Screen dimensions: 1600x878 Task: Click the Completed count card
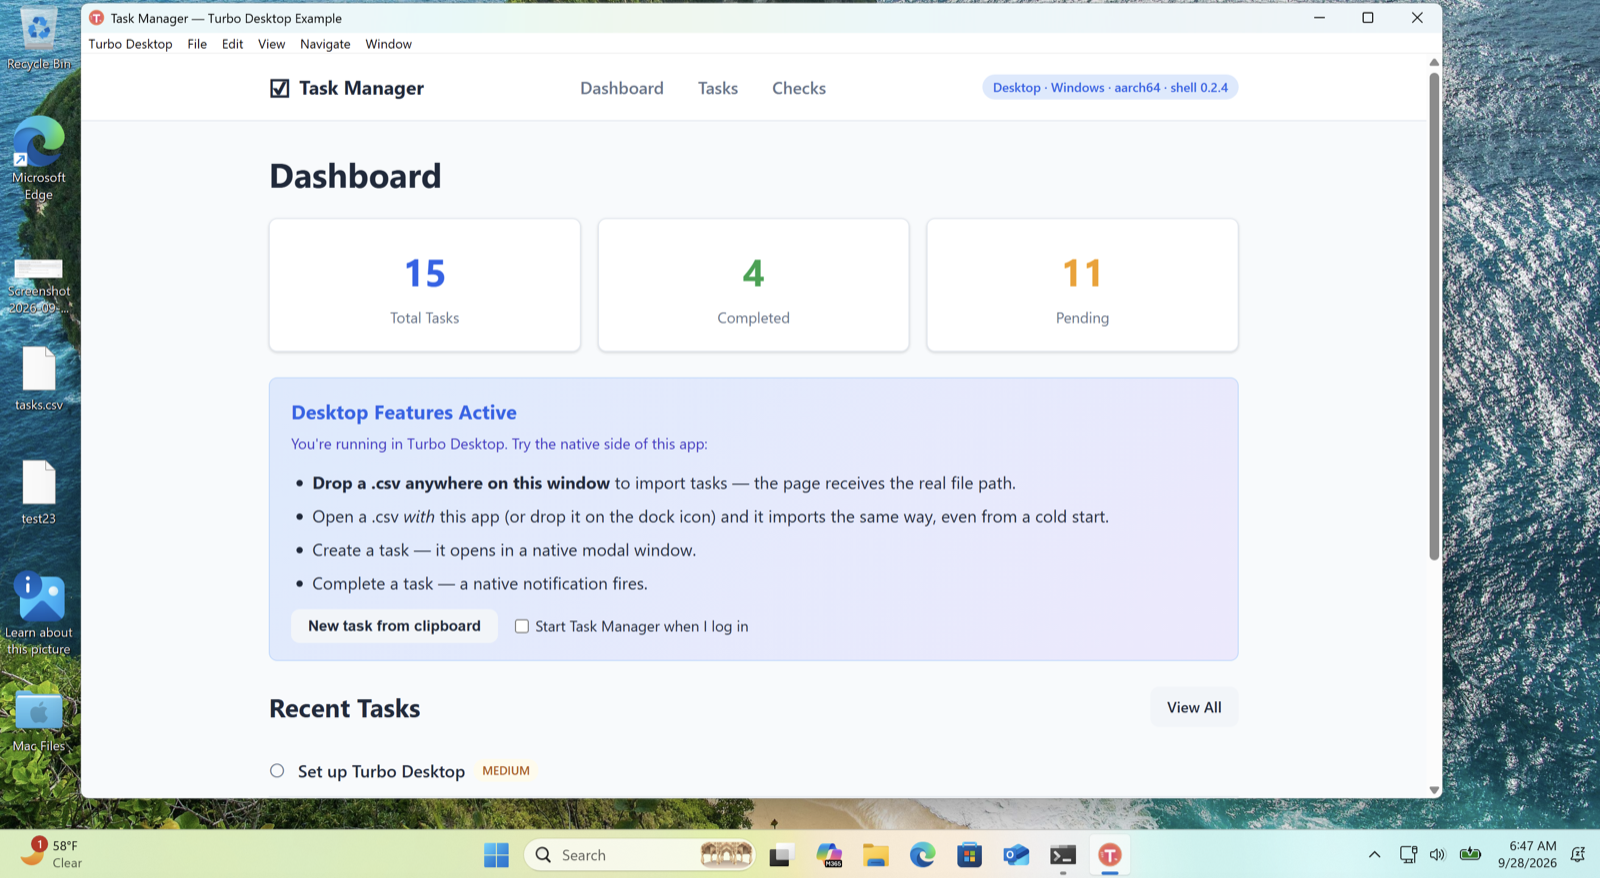tap(753, 285)
